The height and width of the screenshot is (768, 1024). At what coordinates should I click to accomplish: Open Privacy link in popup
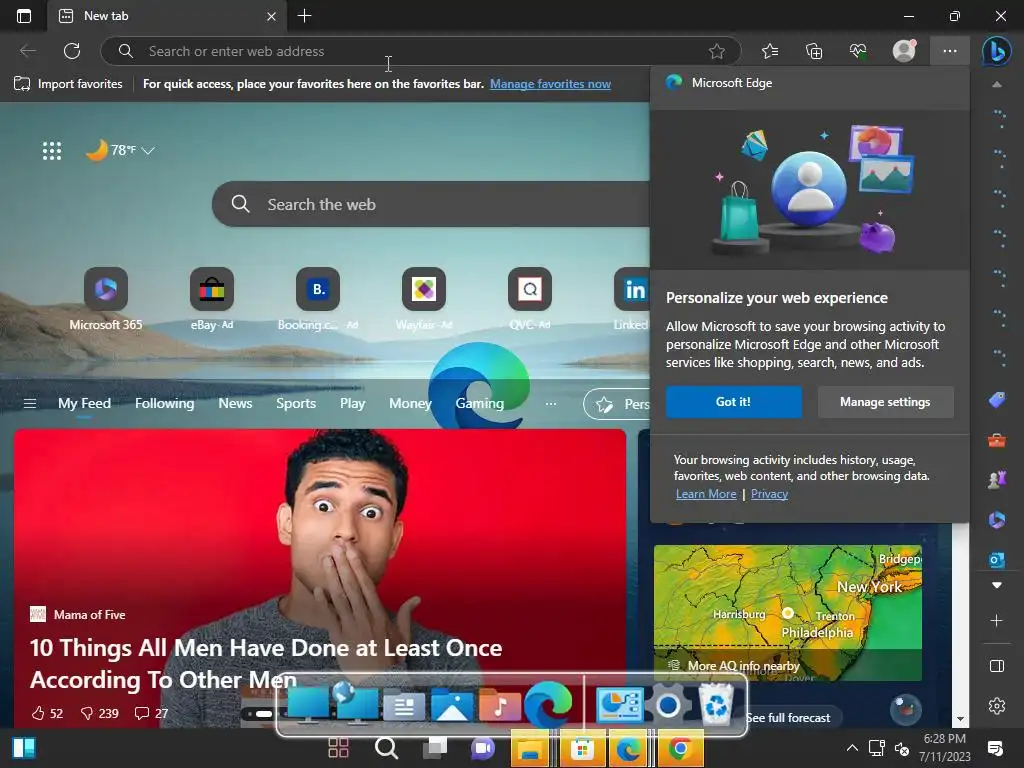pos(769,494)
